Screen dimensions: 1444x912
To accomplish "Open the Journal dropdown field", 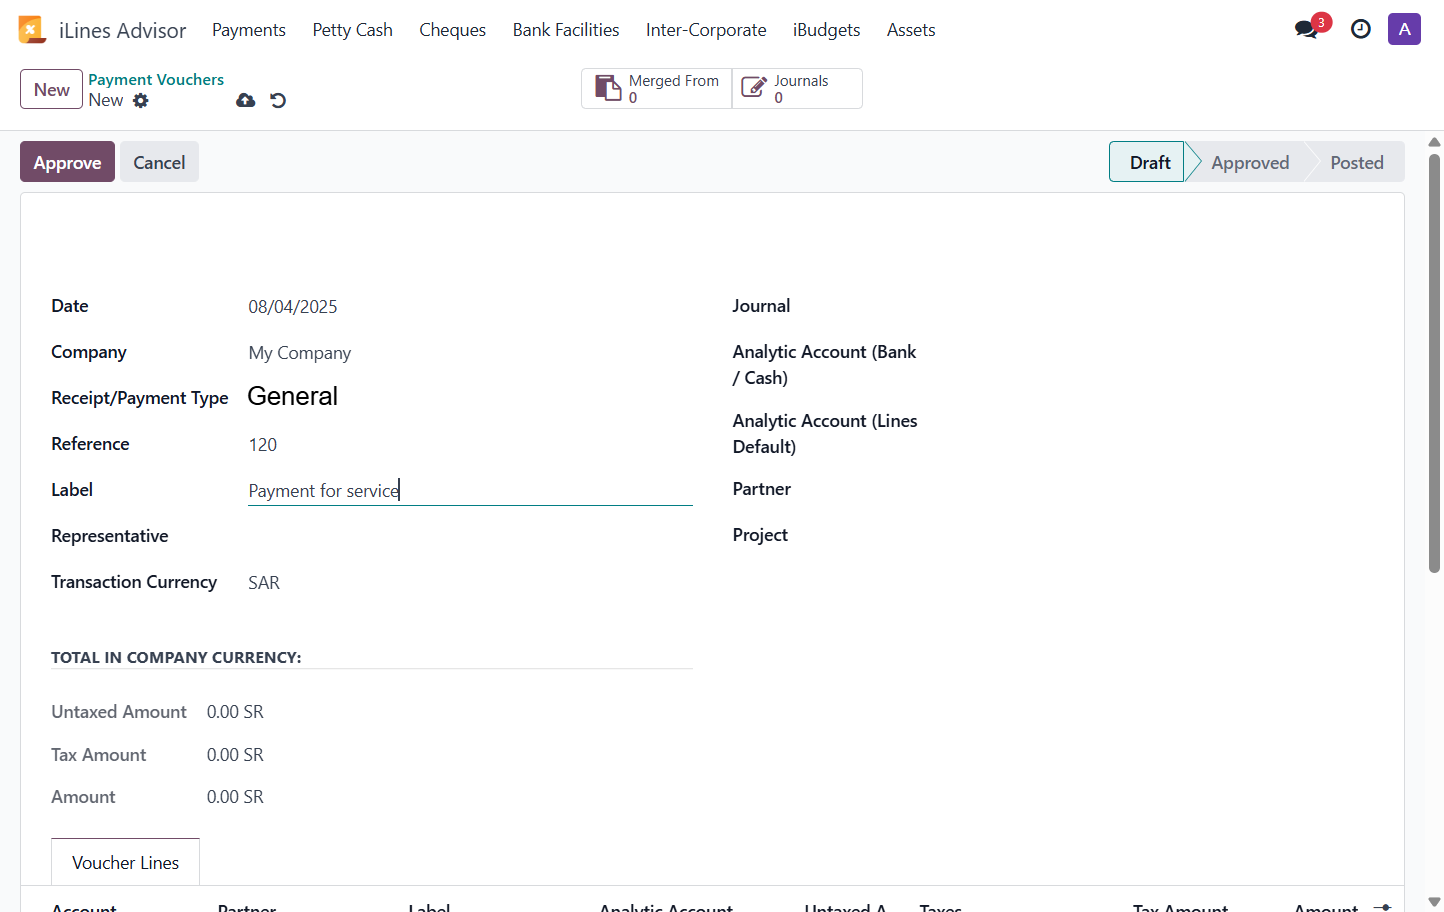I will pyautogui.click(x=1151, y=307).
